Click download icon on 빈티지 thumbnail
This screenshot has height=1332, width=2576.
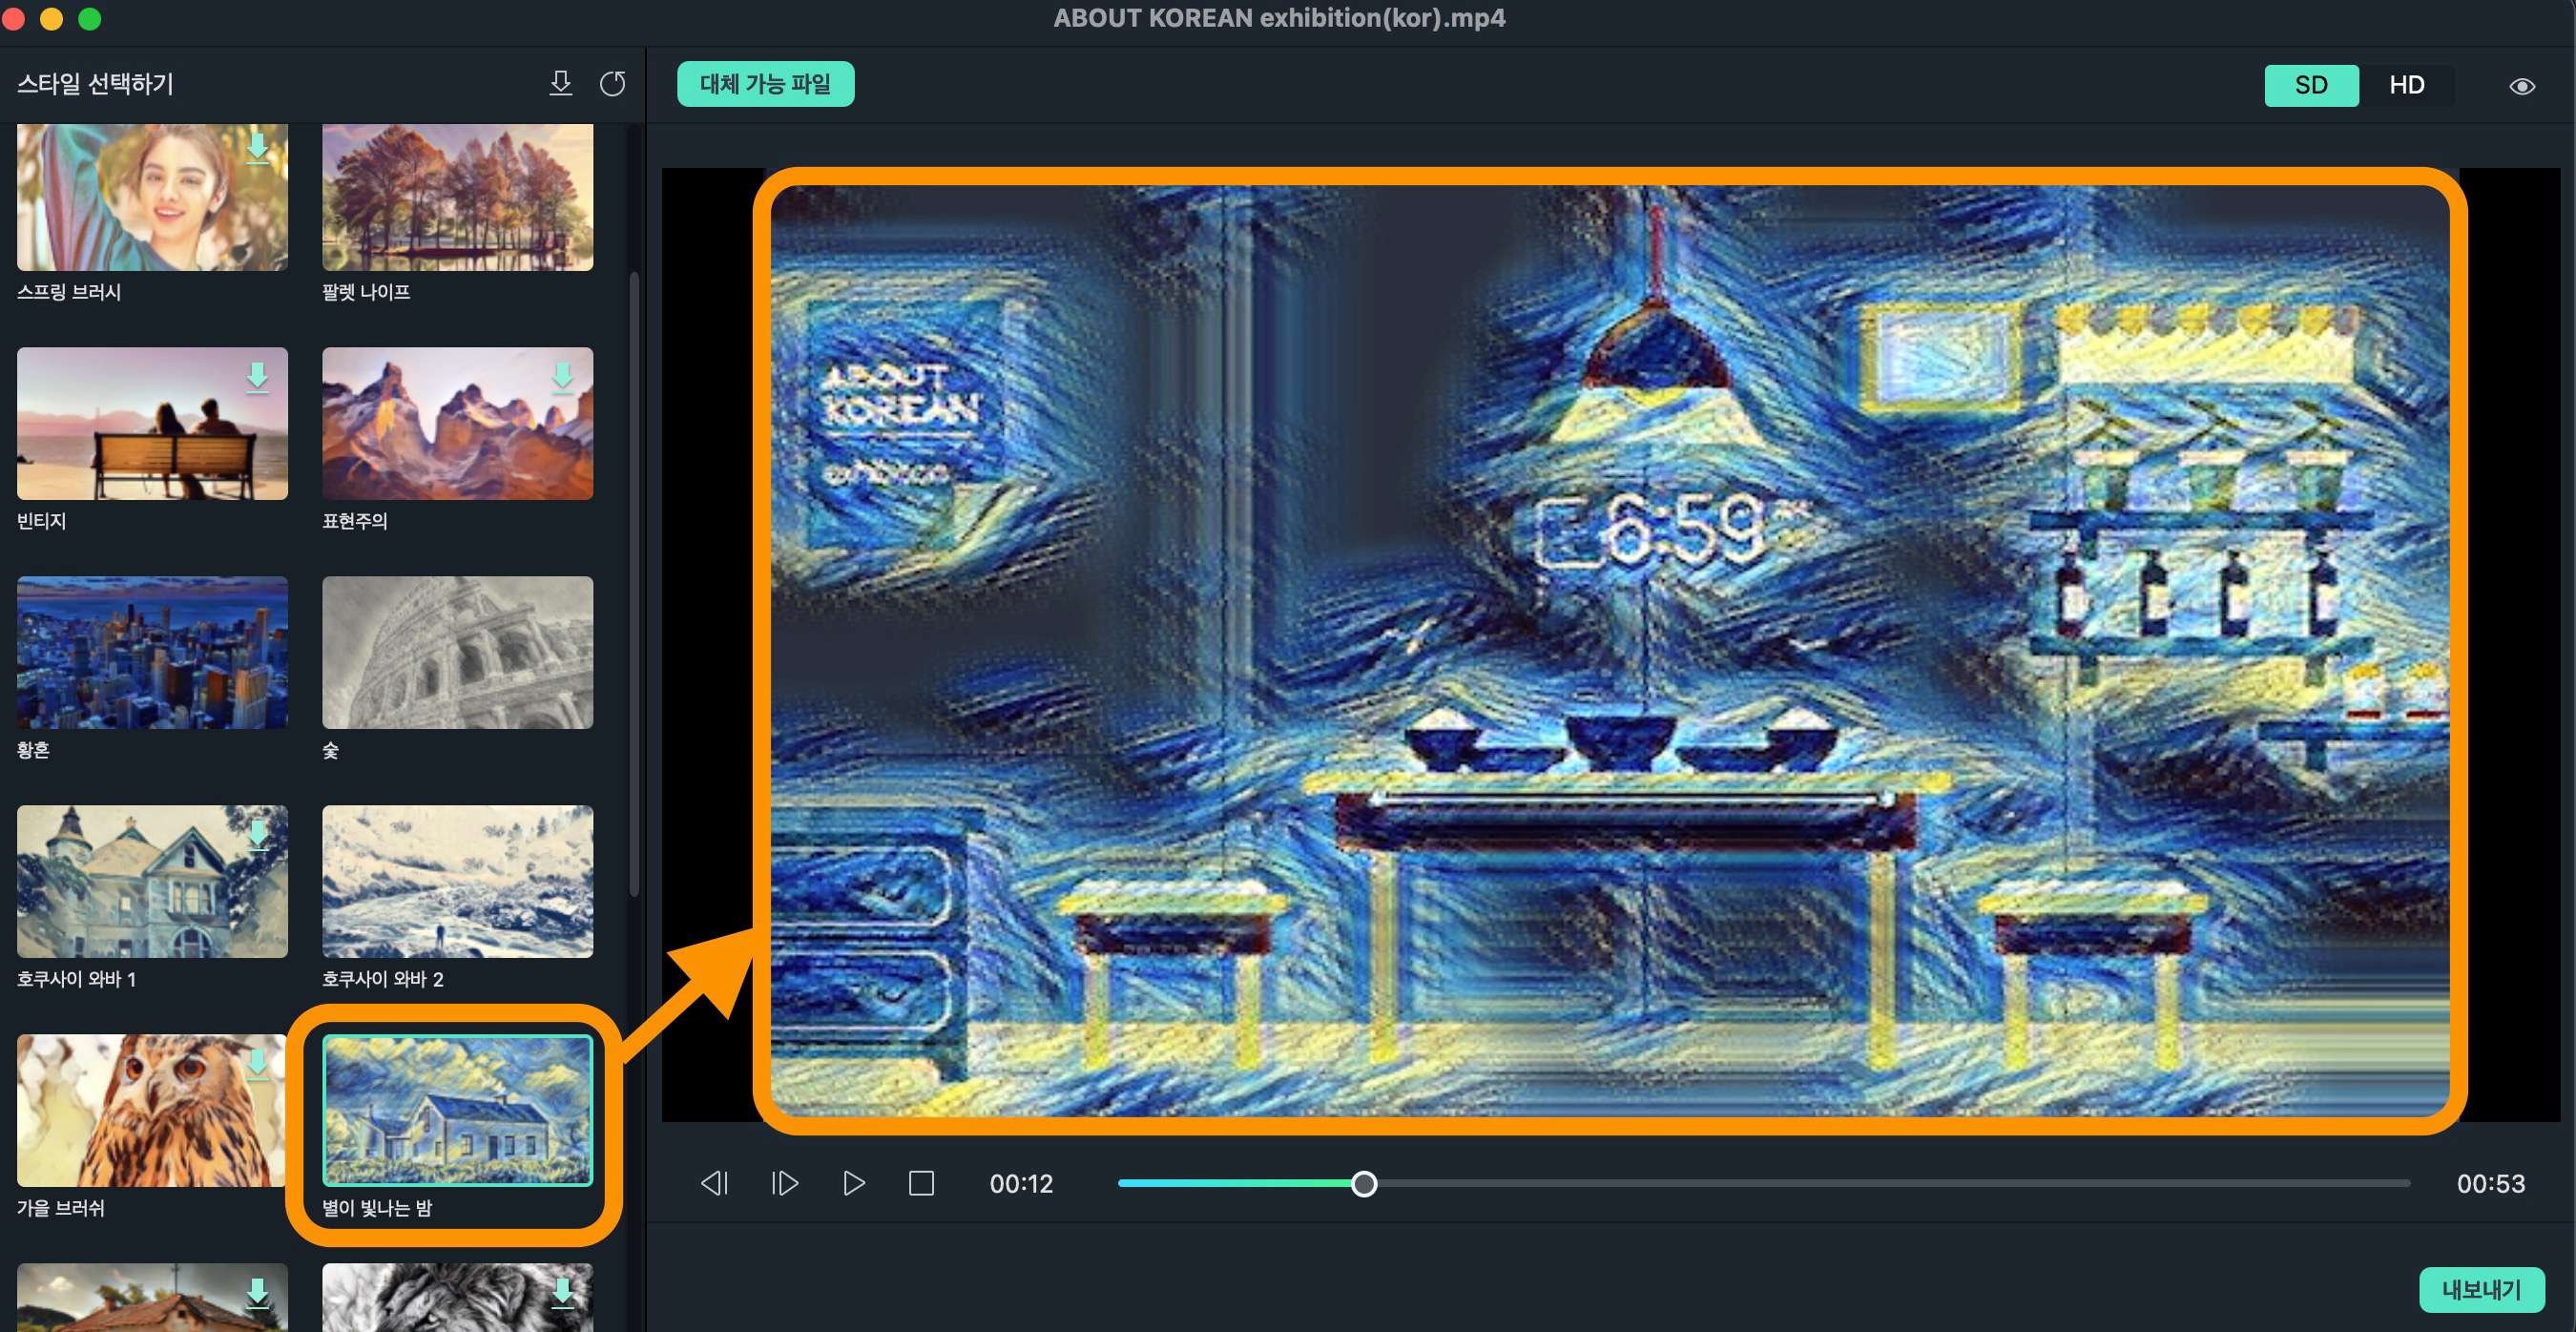258,377
